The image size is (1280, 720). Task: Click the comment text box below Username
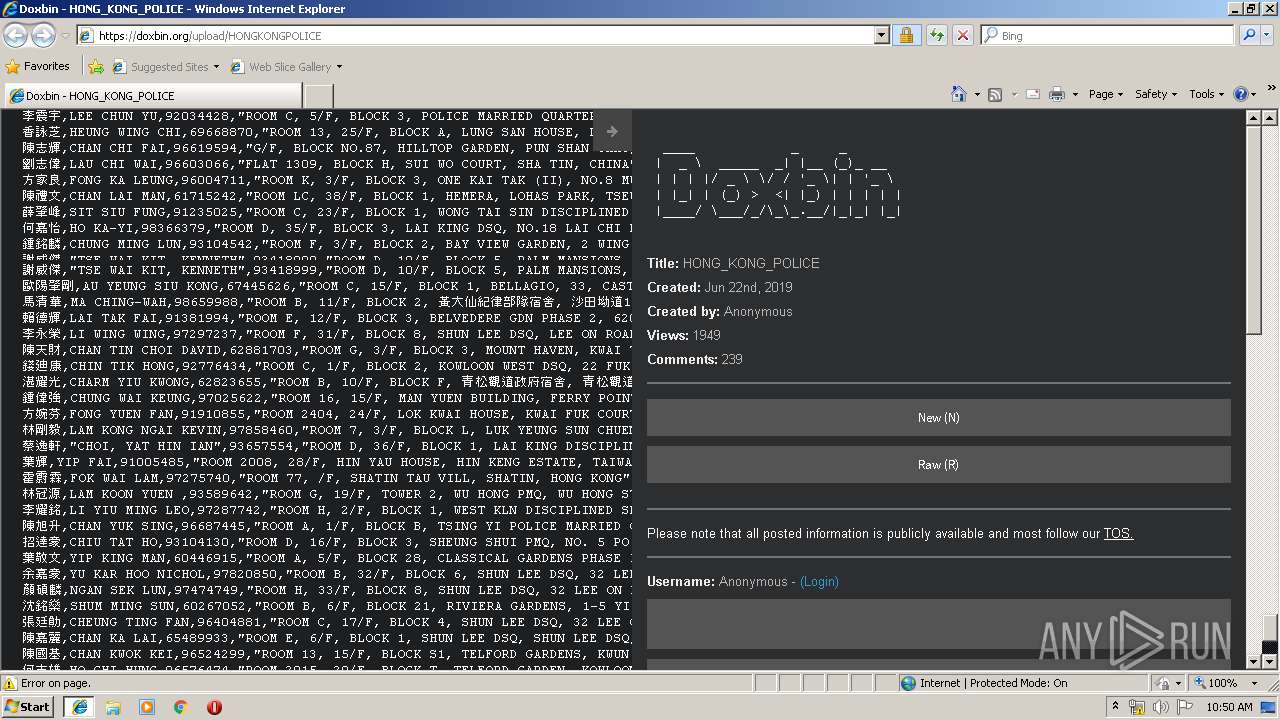[x=938, y=624]
